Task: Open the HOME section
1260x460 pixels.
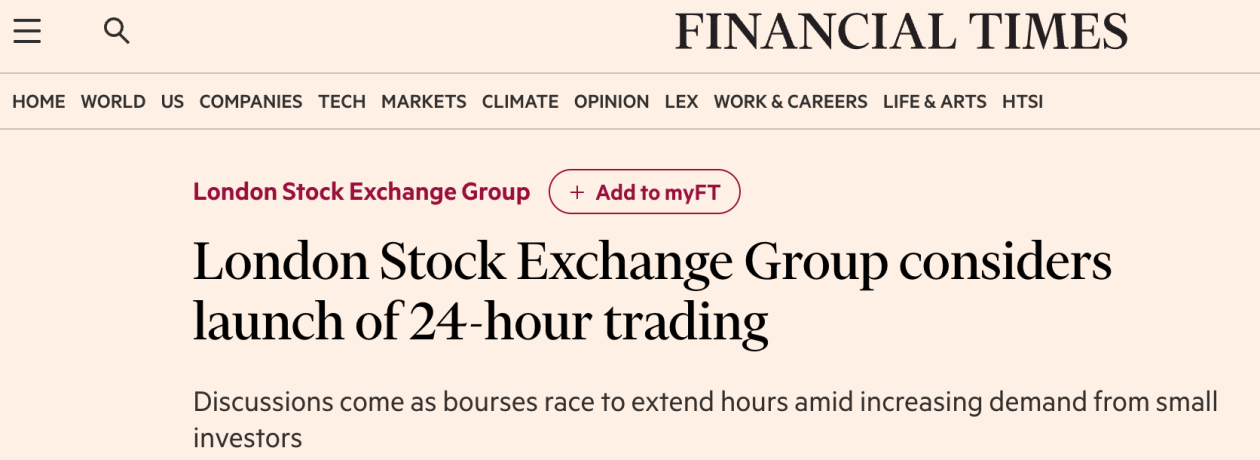Action: (39, 101)
